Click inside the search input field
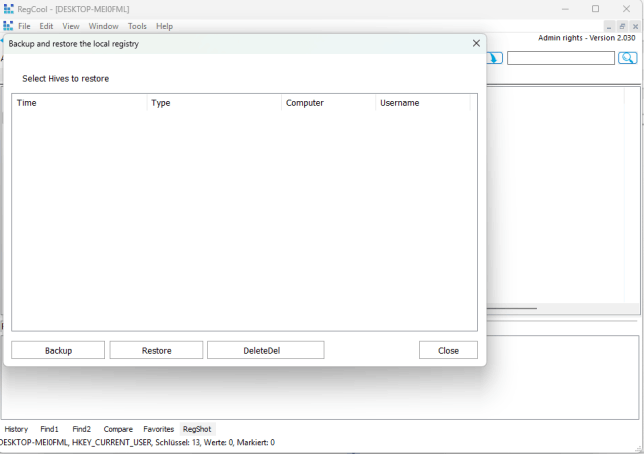The width and height of the screenshot is (644, 454). pyautogui.click(x=560, y=58)
